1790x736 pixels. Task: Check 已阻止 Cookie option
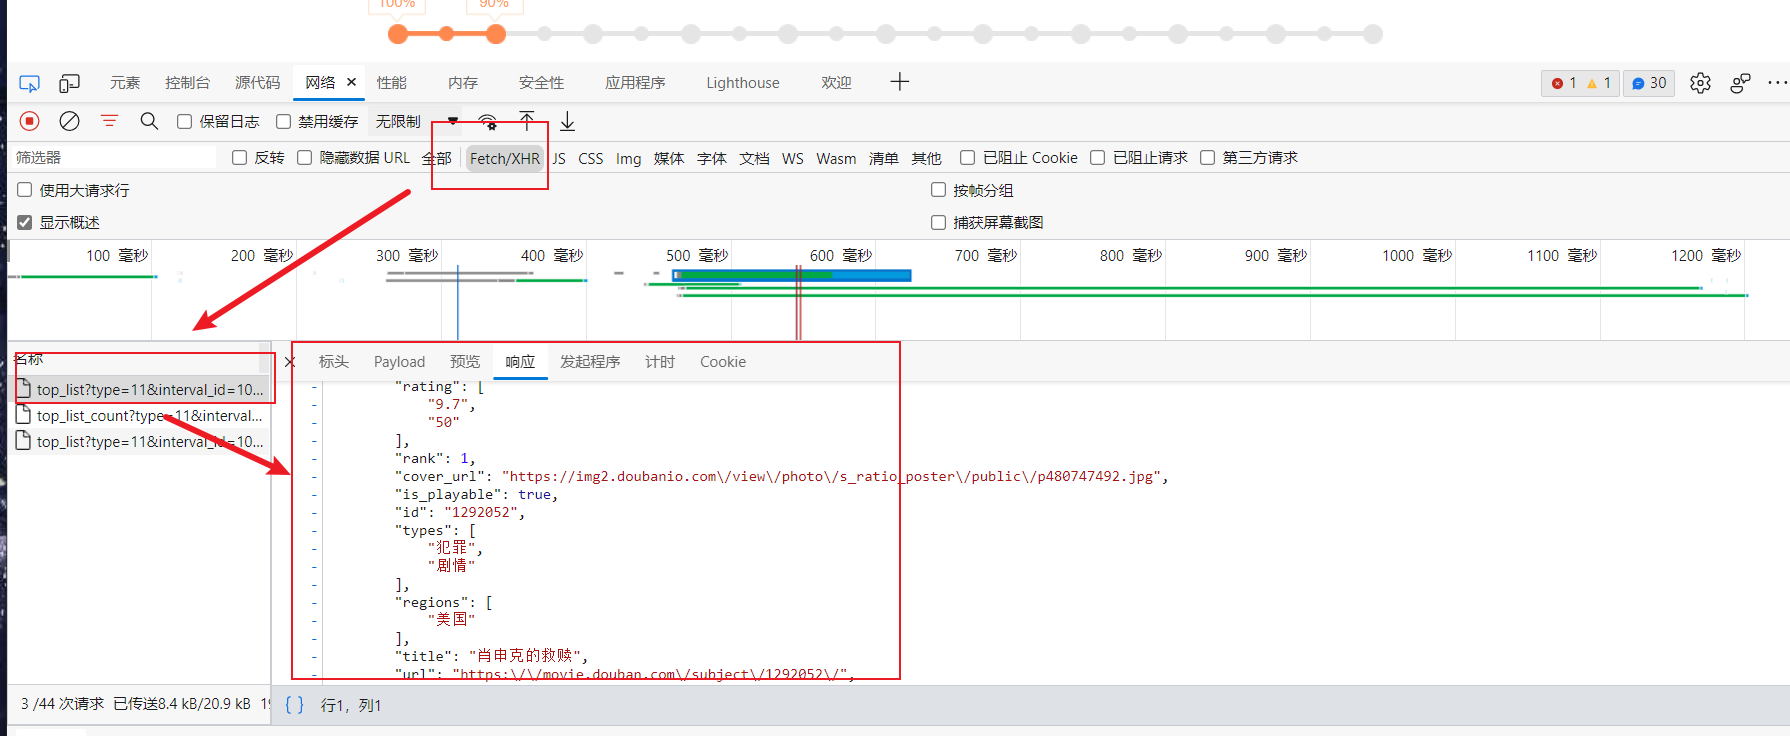point(967,157)
